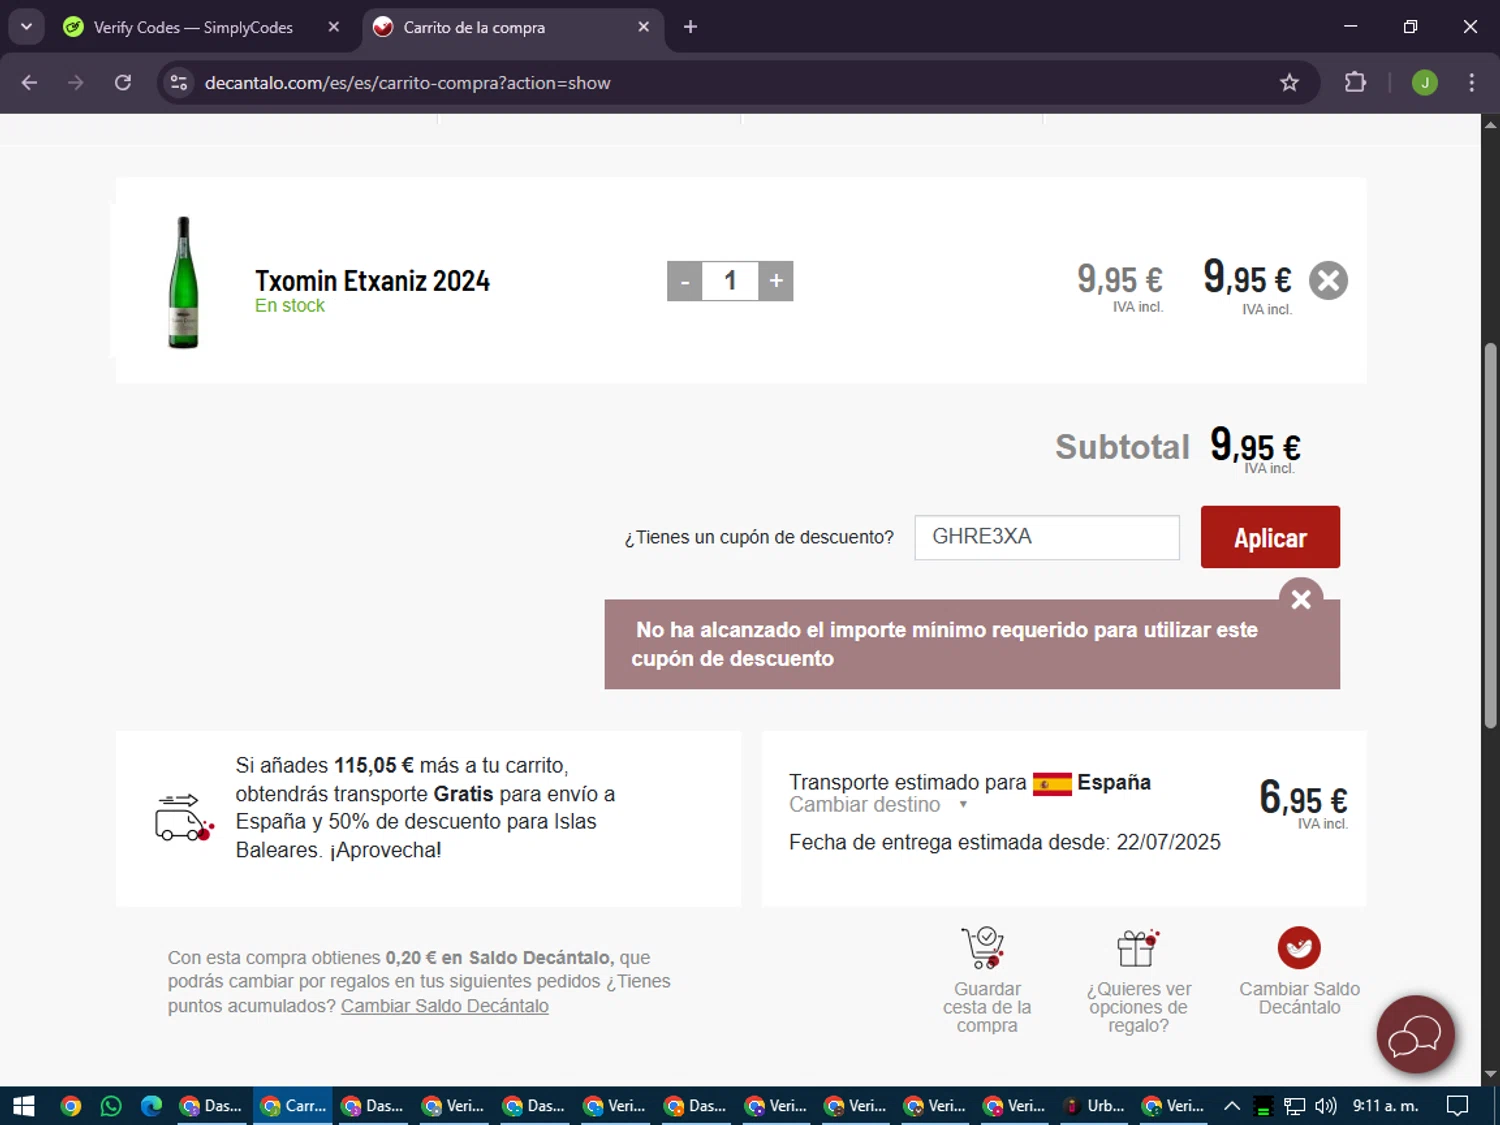Viewport: 1500px width, 1125px height.
Task: Switch to the Urb... taskbar window
Action: (x=1094, y=1106)
